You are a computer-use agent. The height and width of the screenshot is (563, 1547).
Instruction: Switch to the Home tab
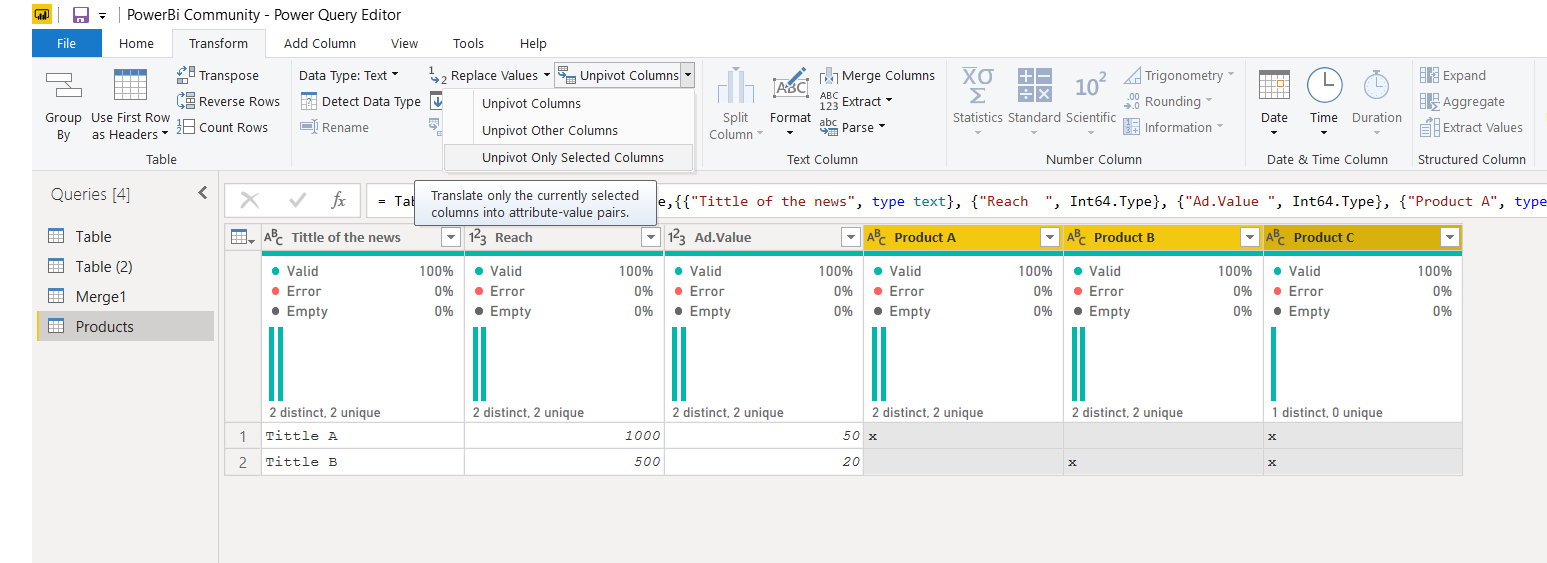136,43
